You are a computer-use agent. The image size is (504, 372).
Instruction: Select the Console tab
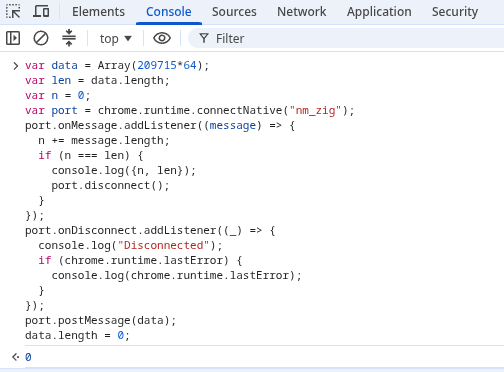tap(169, 12)
